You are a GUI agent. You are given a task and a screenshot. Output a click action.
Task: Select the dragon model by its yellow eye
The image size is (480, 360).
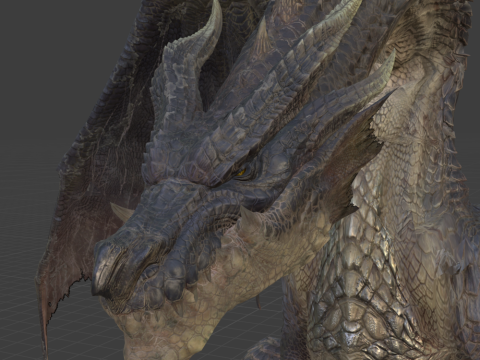[242, 172]
